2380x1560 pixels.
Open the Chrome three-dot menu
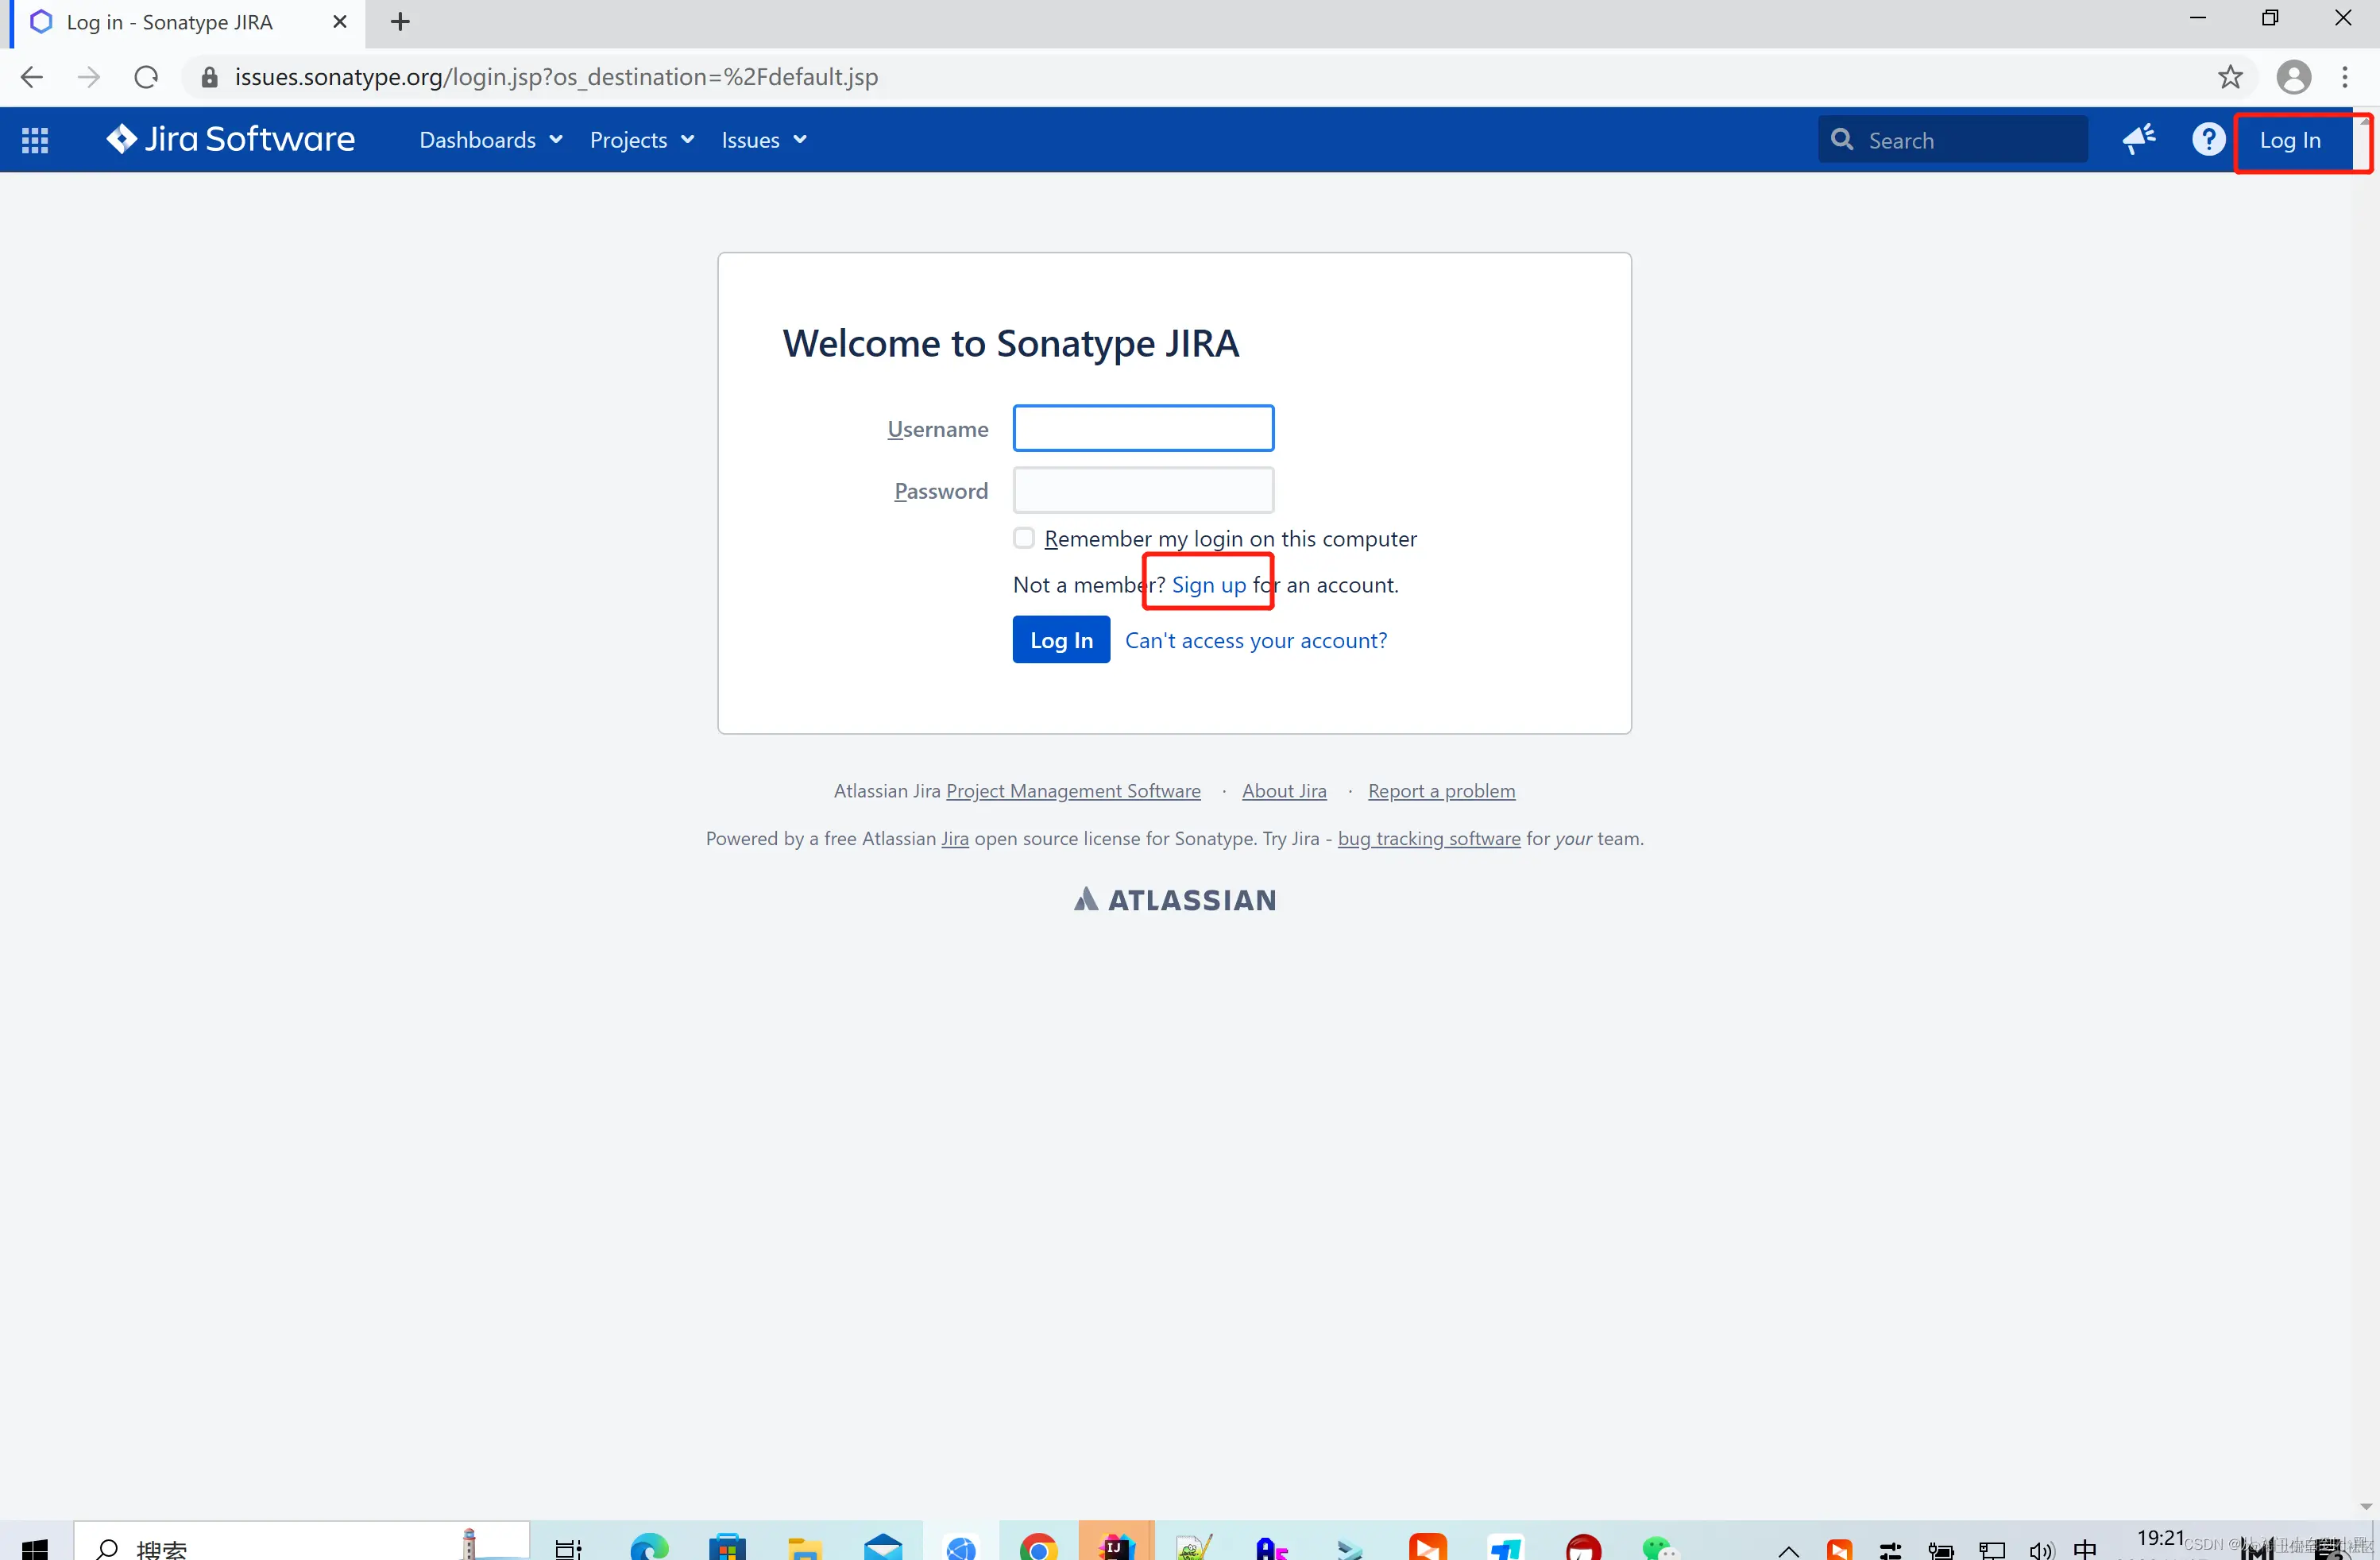click(2345, 77)
